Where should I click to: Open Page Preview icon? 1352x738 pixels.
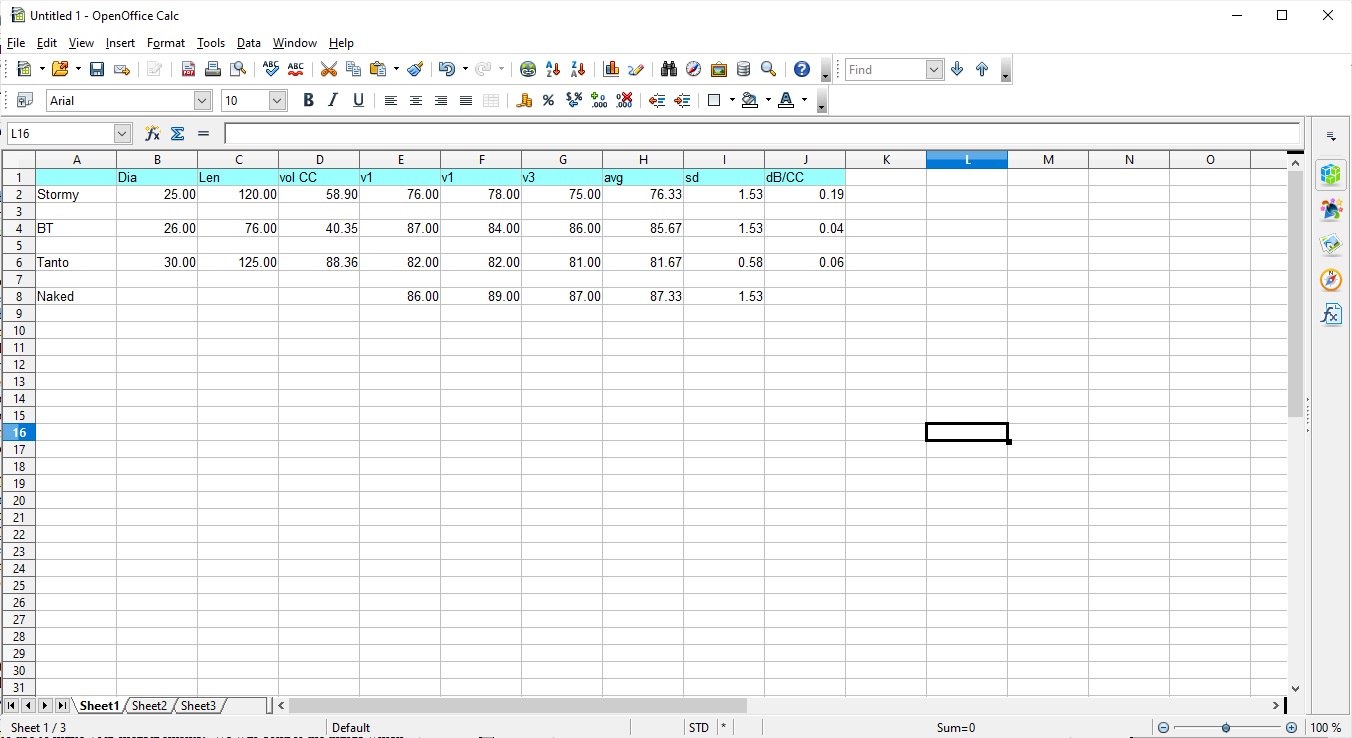238,69
